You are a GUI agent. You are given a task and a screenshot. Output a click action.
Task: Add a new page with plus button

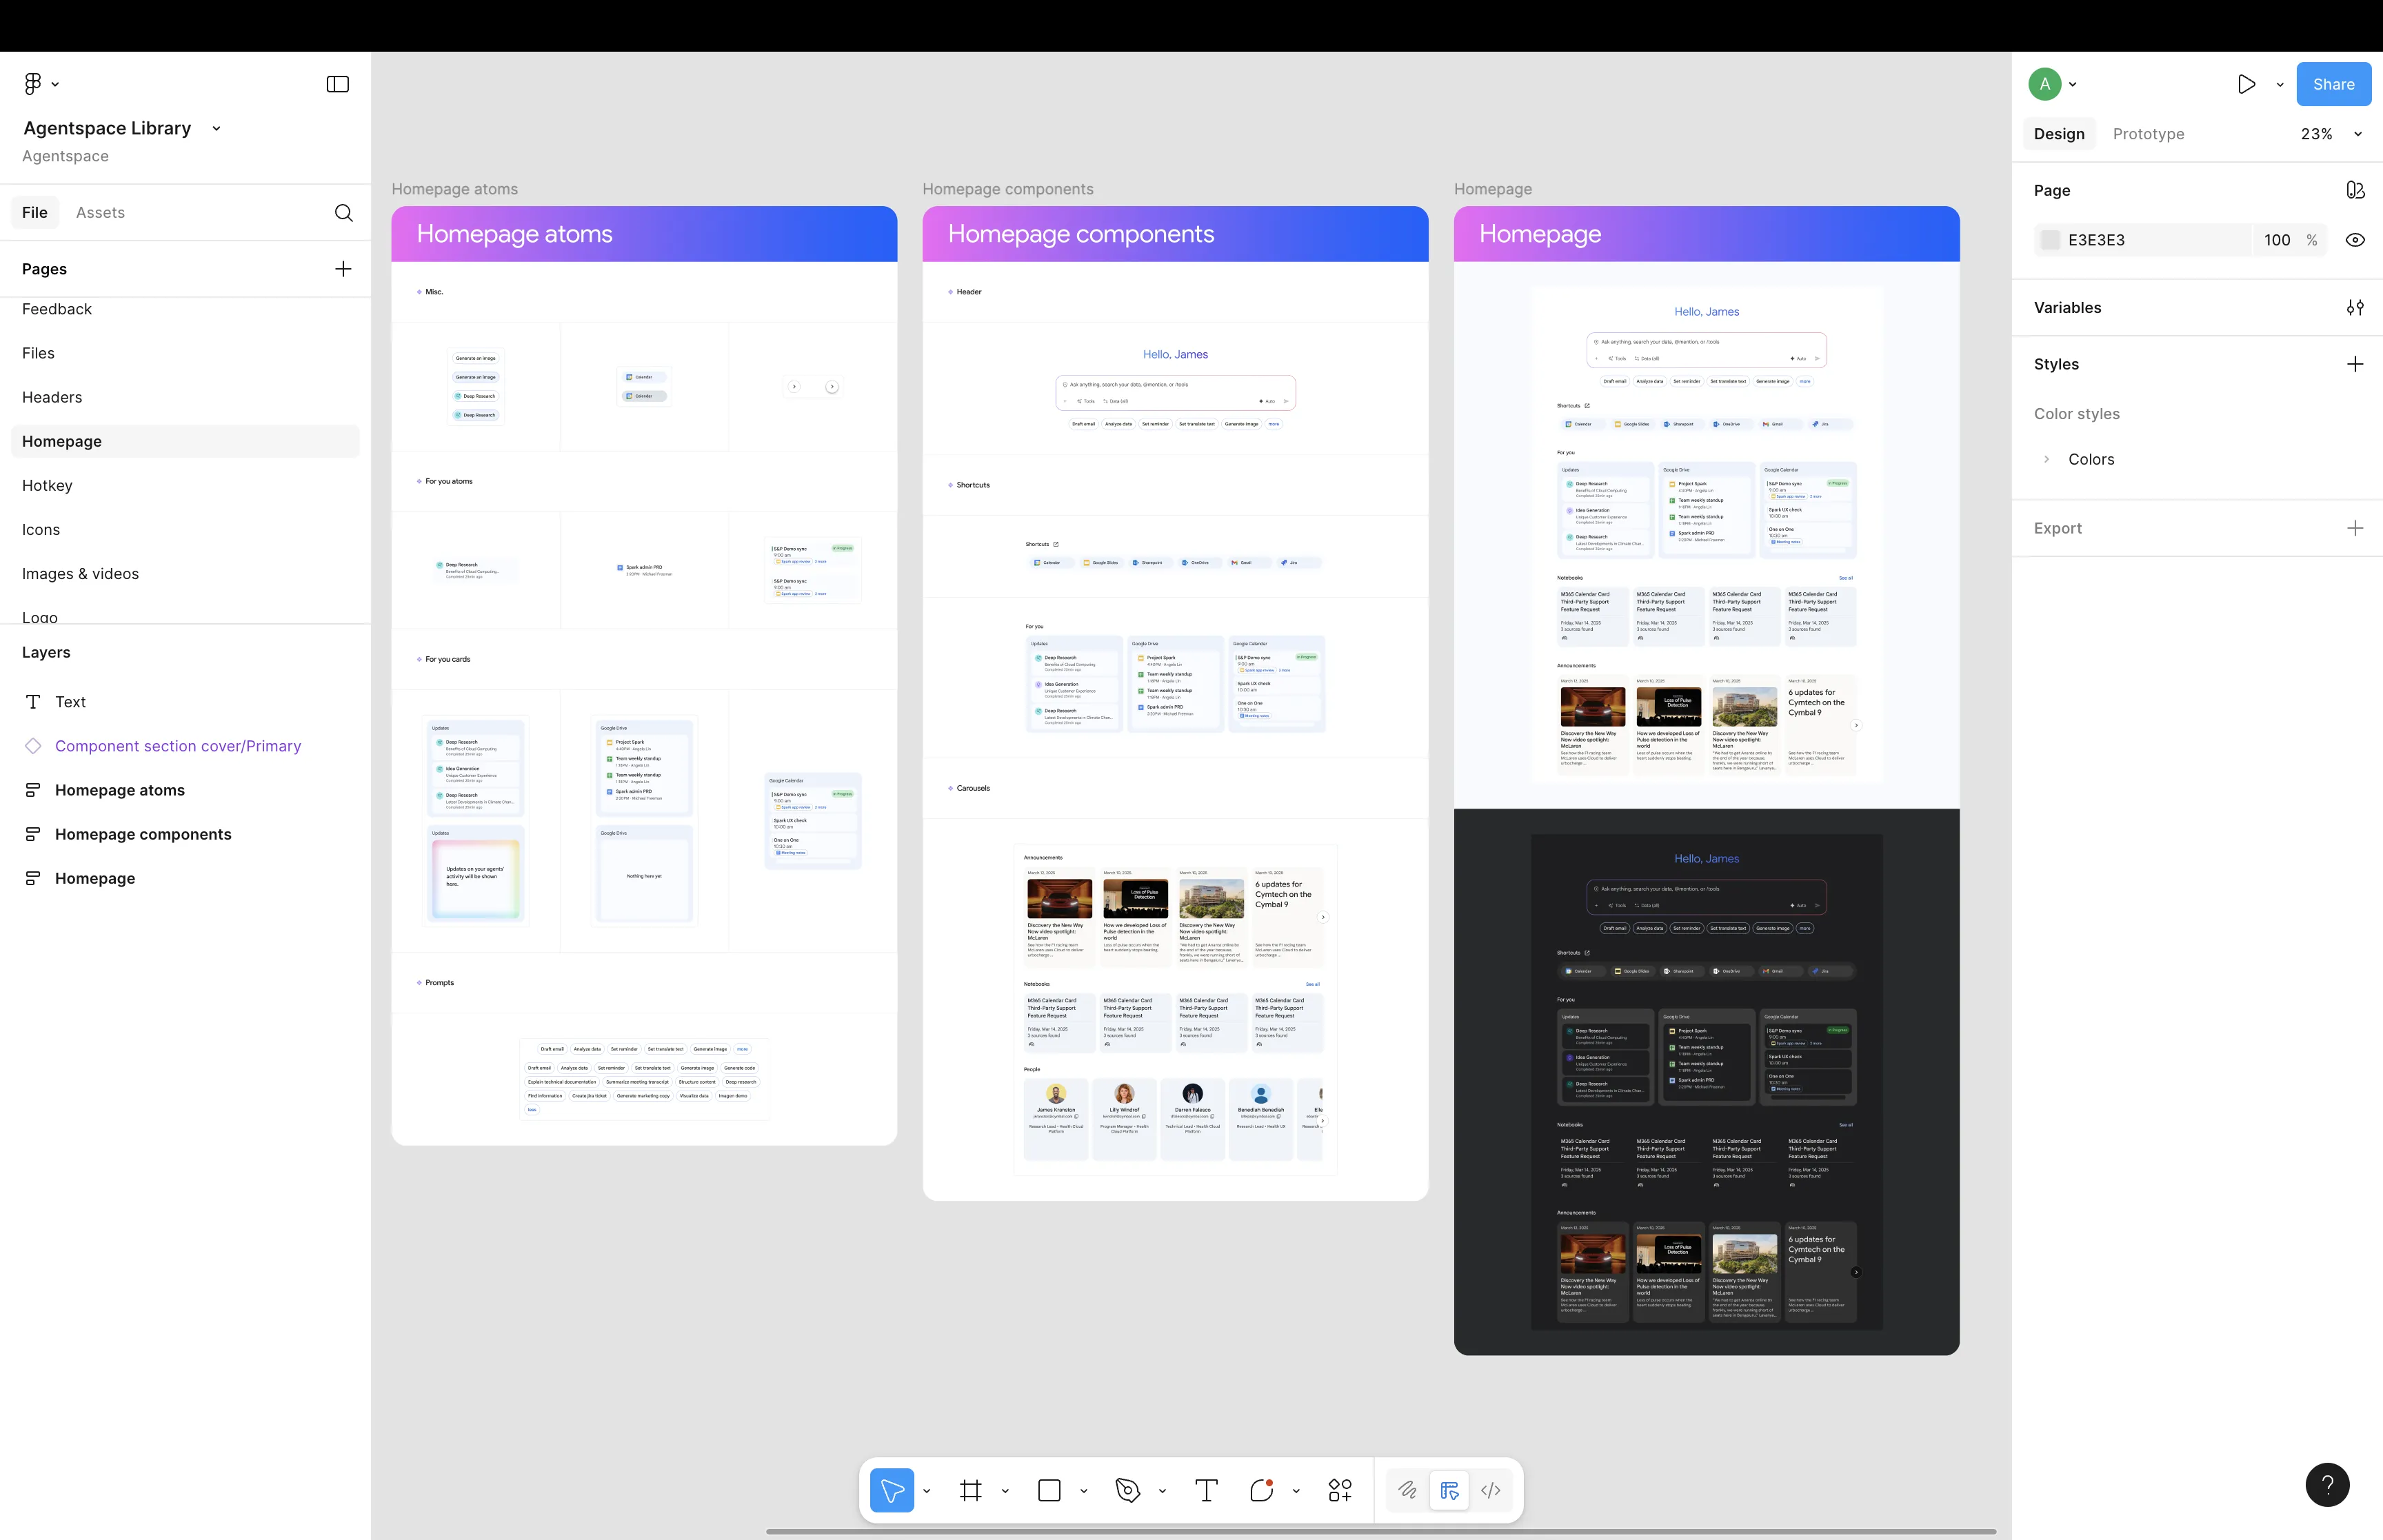(343, 269)
